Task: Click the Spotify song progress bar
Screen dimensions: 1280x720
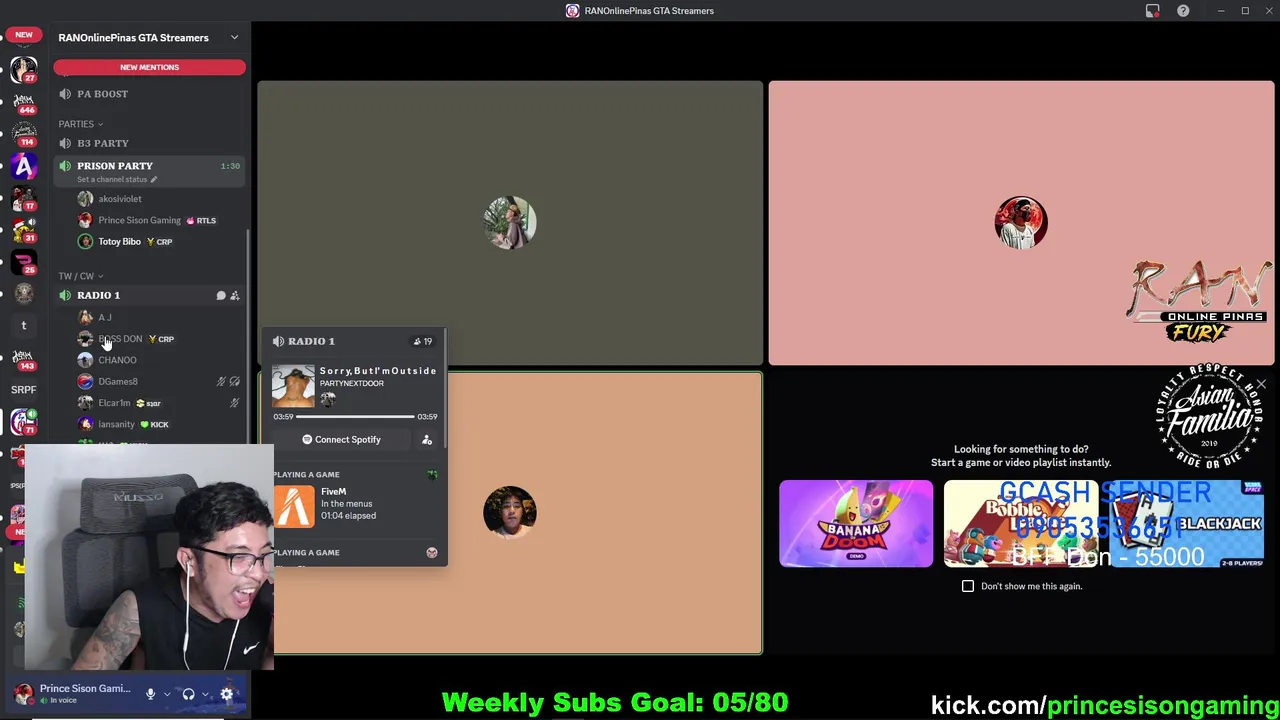Action: (x=355, y=417)
